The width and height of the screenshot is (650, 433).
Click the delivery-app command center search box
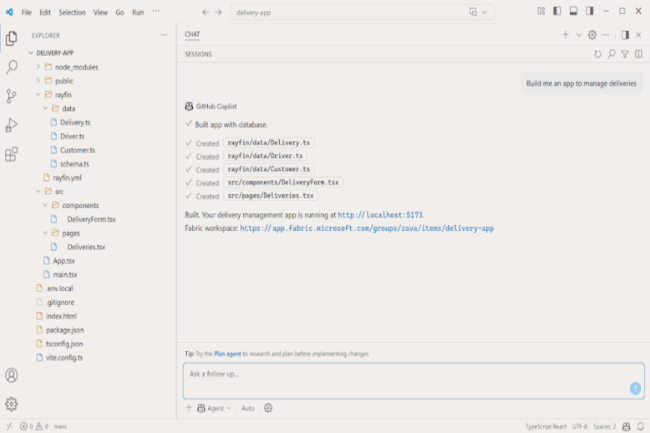pyautogui.click(x=362, y=12)
